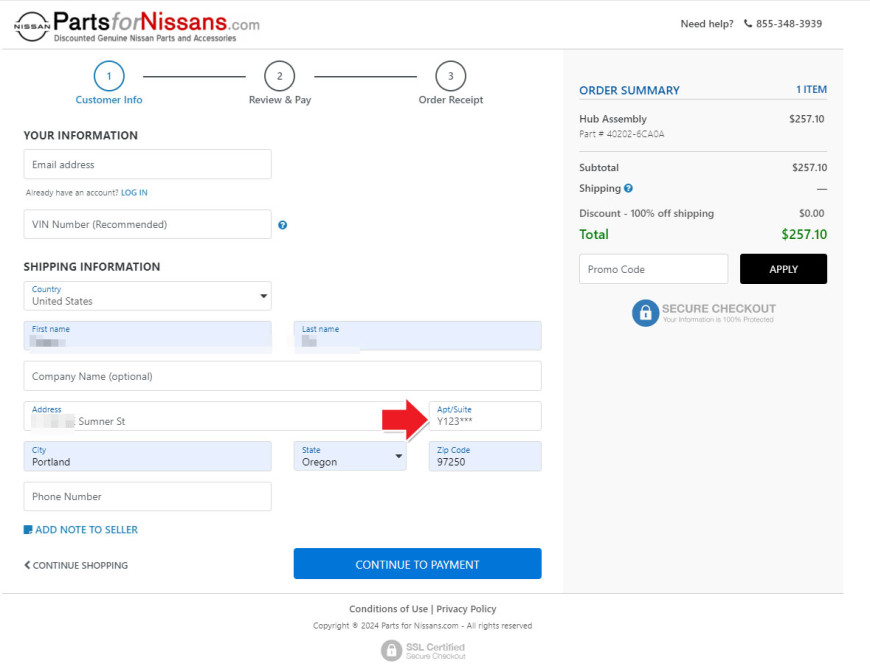870x672 pixels.
Task: Click the 'Need help?' text
Action: (707, 24)
